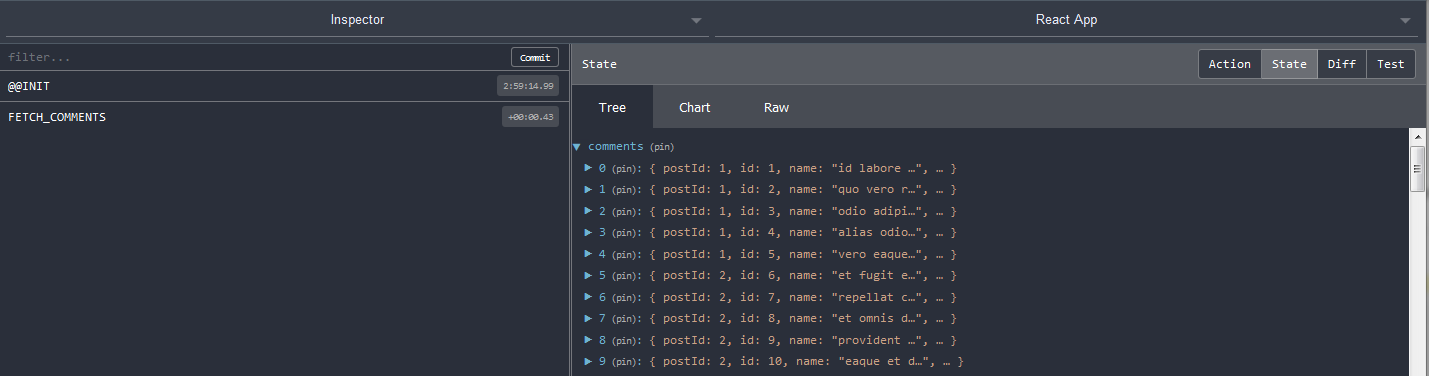Click the state tree scrollbar thumb

(x=1417, y=168)
